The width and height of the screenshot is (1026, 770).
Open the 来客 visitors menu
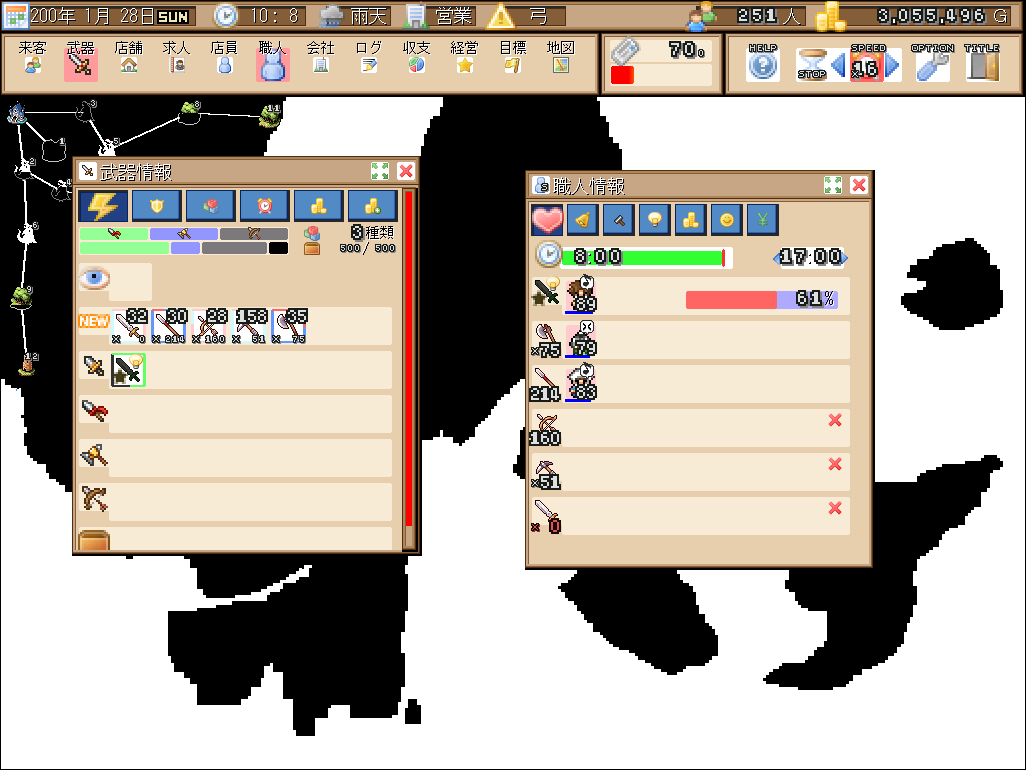coord(33,58)
